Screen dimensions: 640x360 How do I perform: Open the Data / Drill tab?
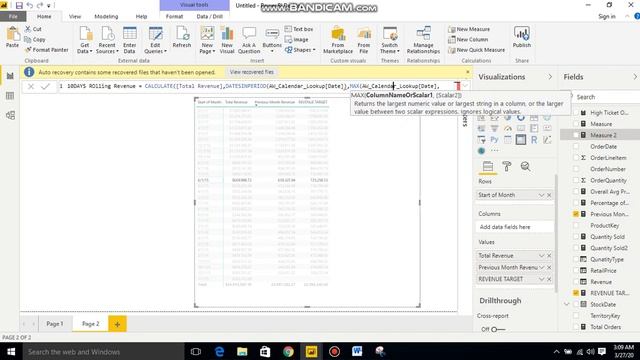[210, 16]
